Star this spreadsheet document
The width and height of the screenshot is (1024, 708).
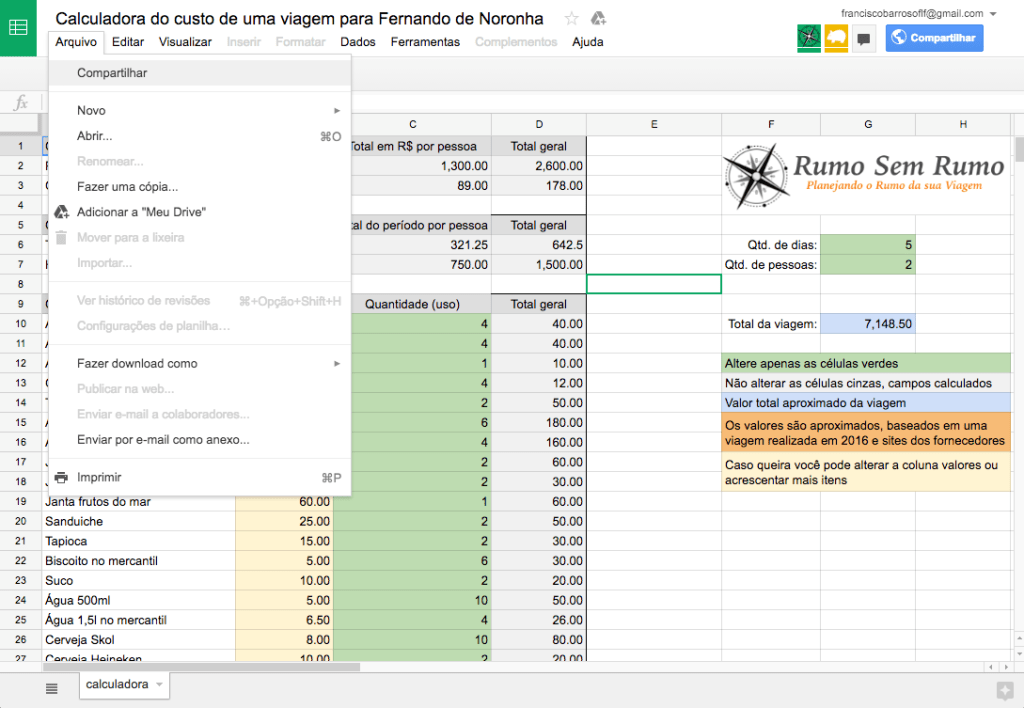[571, 18]
